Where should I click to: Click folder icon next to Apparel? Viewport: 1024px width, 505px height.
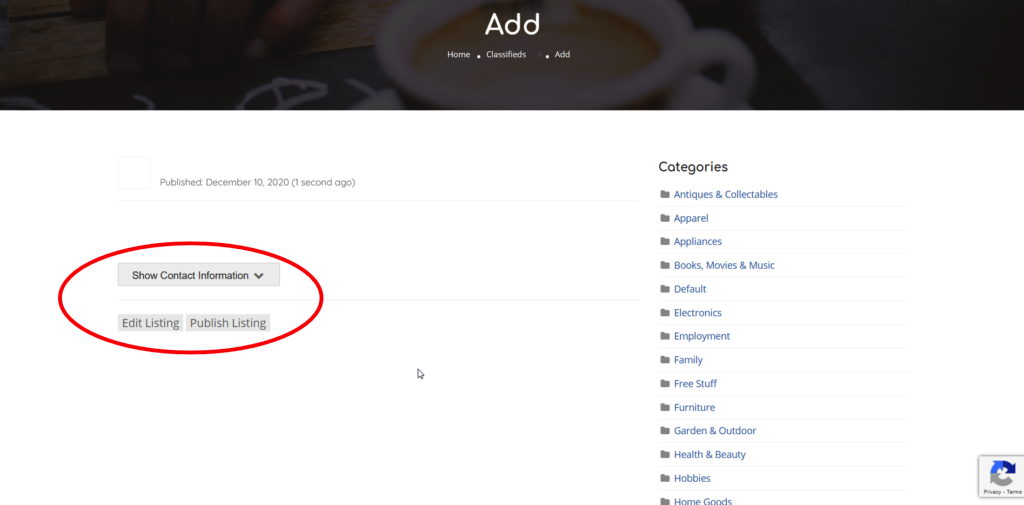click(x=665, y=218)
